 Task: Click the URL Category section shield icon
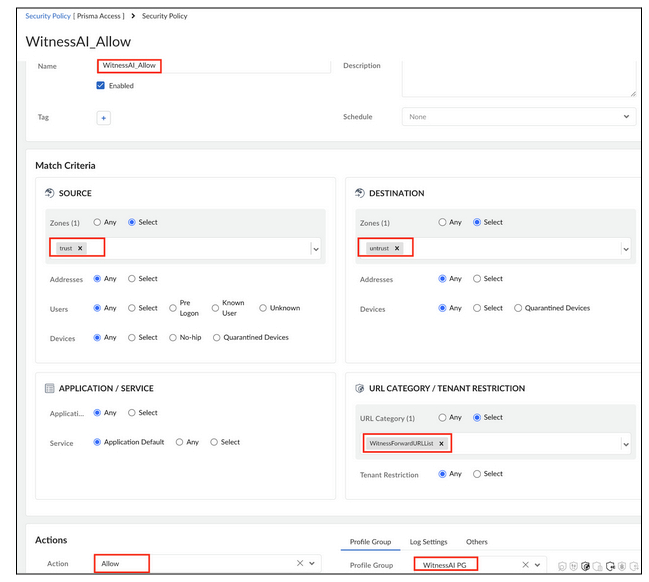coord(360,388)
